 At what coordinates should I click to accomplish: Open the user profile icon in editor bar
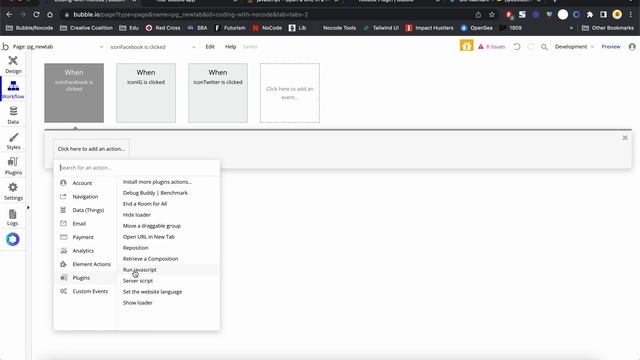click(x=632, y=47)
